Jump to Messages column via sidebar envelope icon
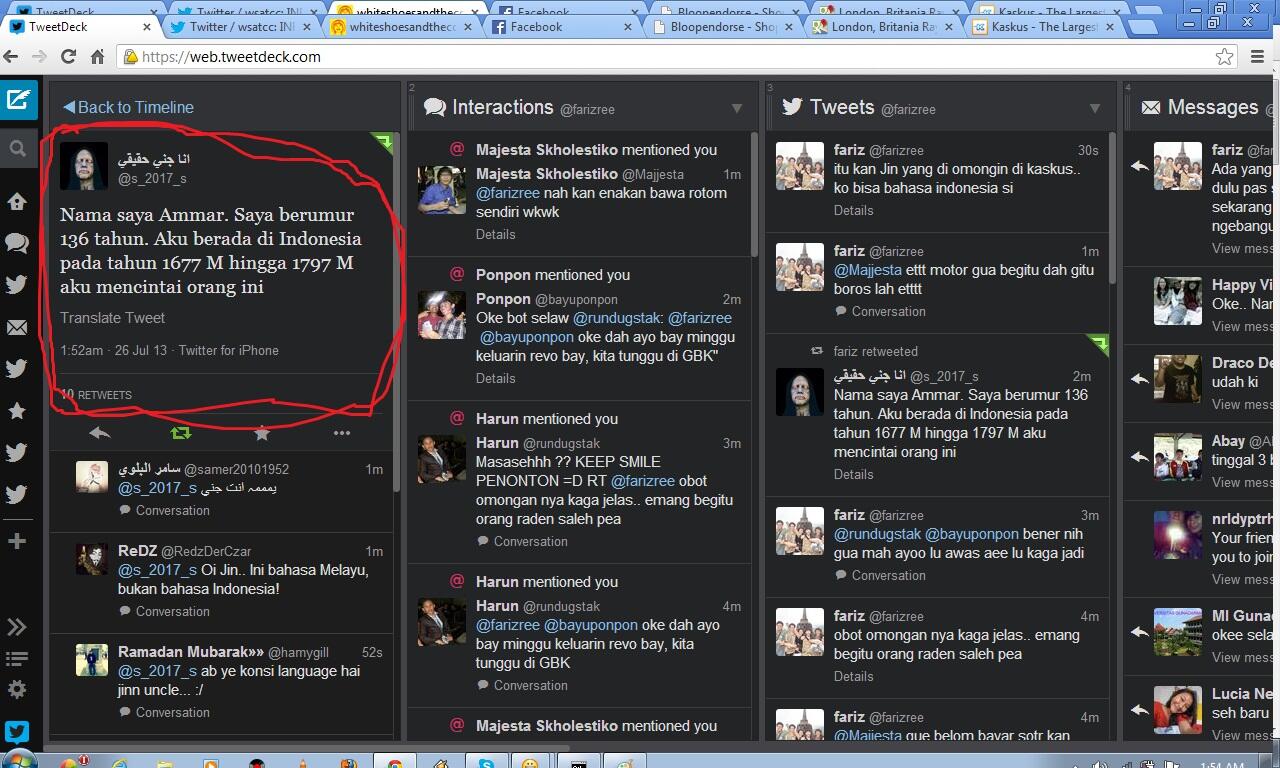1280x768 pixels. click(x=17, y=327)
